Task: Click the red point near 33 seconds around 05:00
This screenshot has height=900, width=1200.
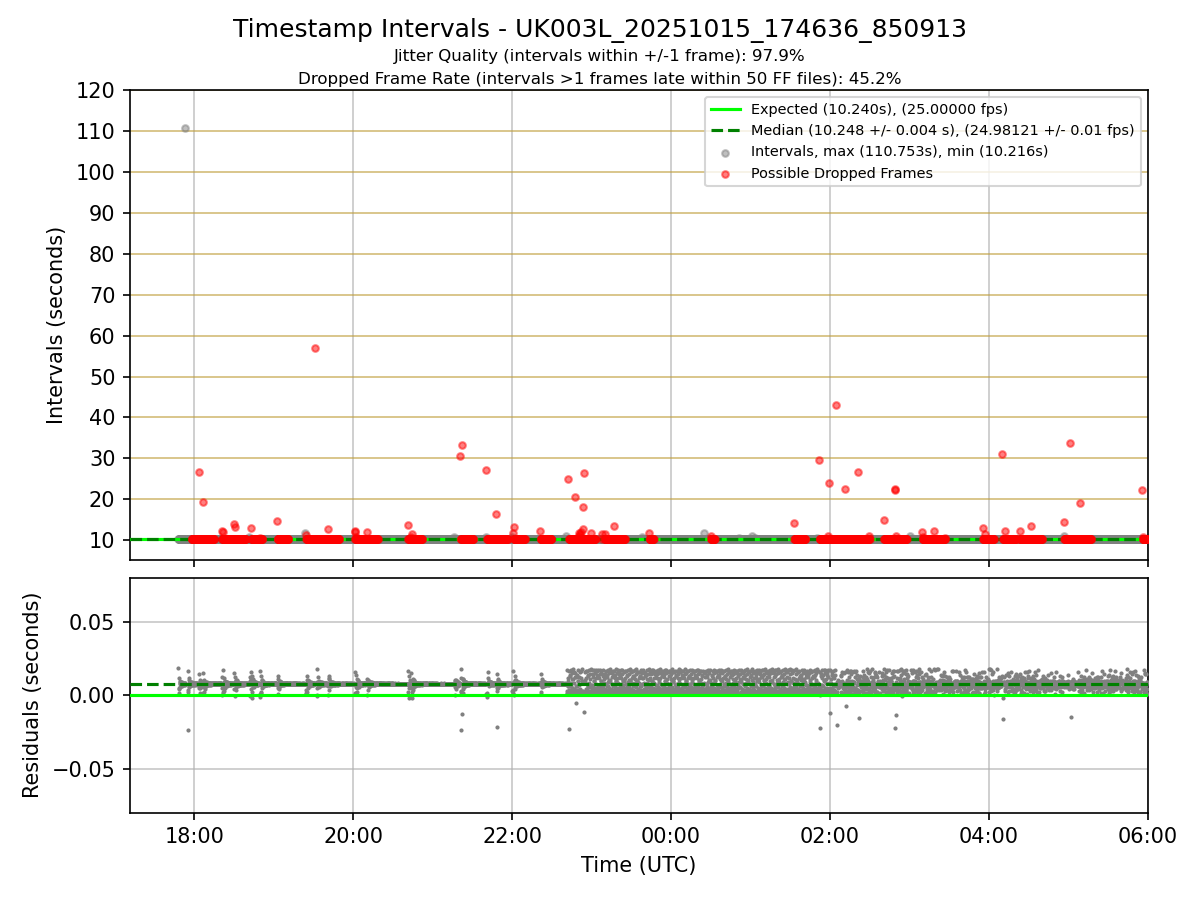Action: (x=1070, y=443)
